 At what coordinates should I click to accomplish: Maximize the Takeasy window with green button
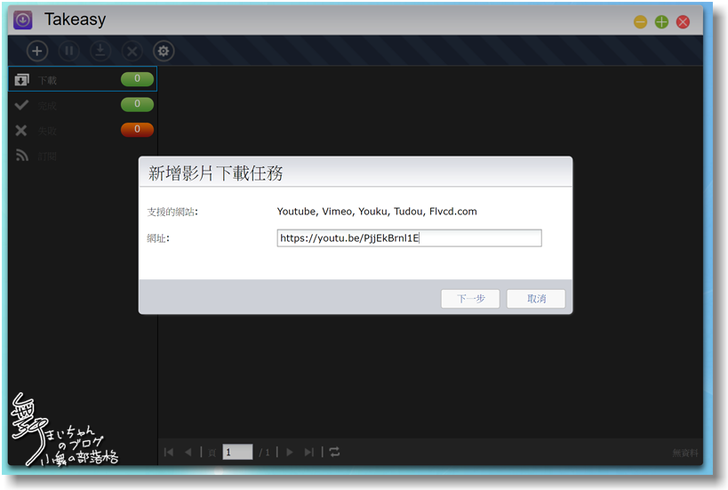pos(662,22)
